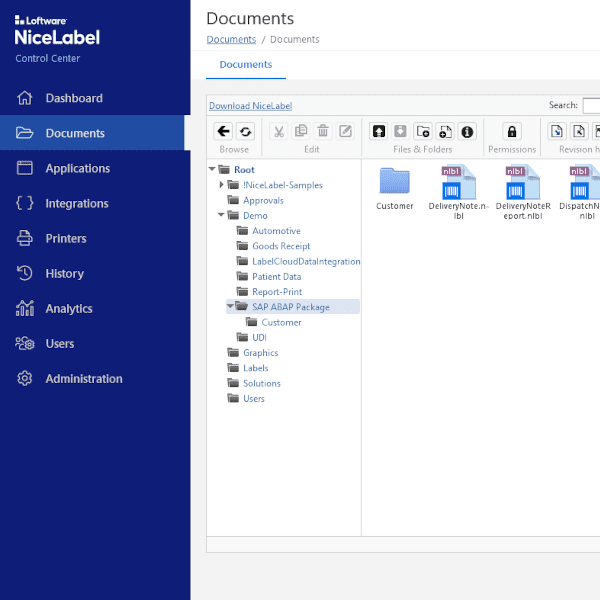Collapse the SAP ABAP Package arrow

pyautogui.click(x=230, y=306)
